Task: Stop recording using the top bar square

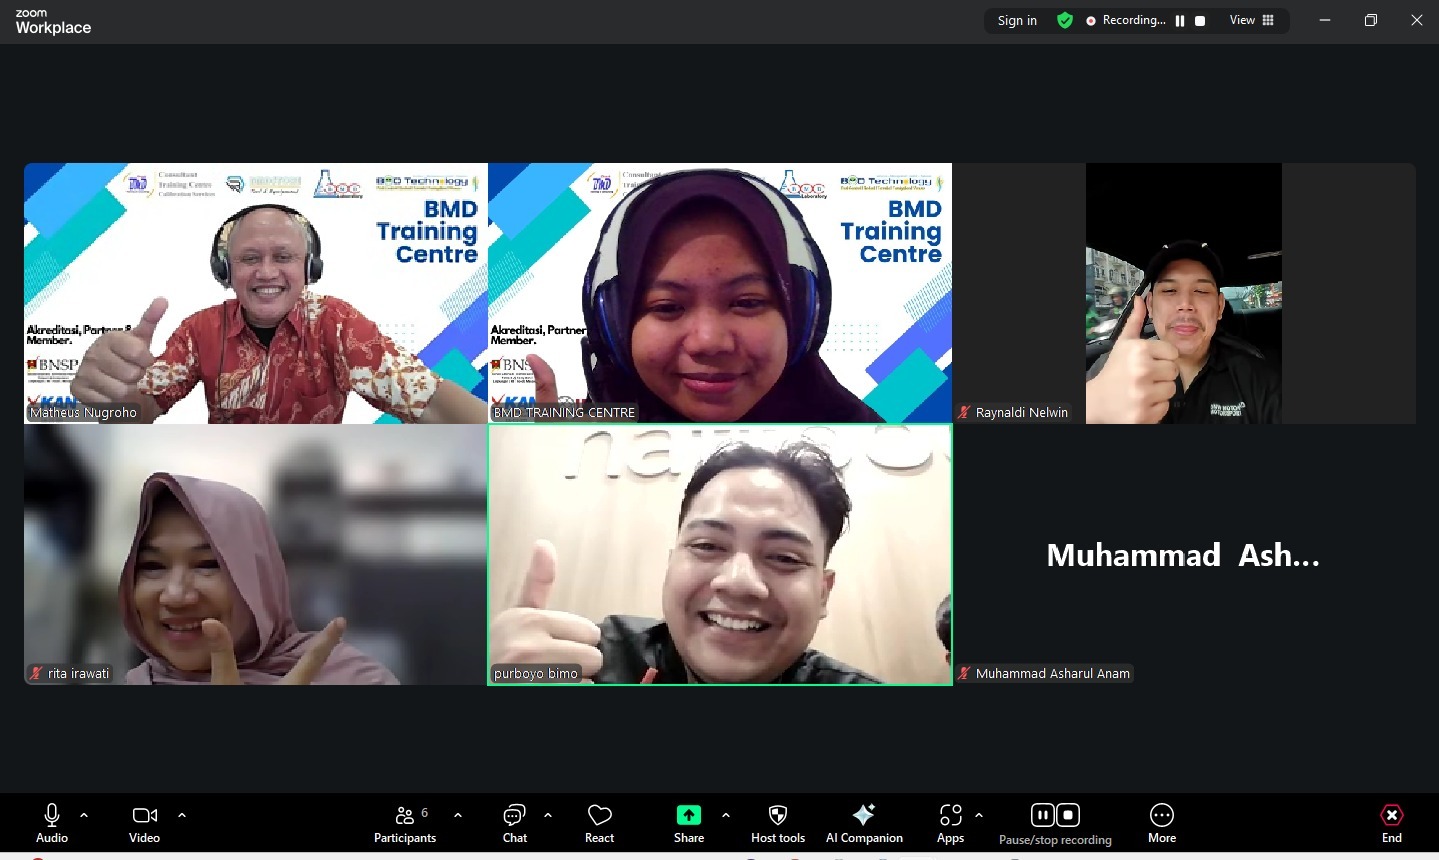Action: (x=1200, y=21)
